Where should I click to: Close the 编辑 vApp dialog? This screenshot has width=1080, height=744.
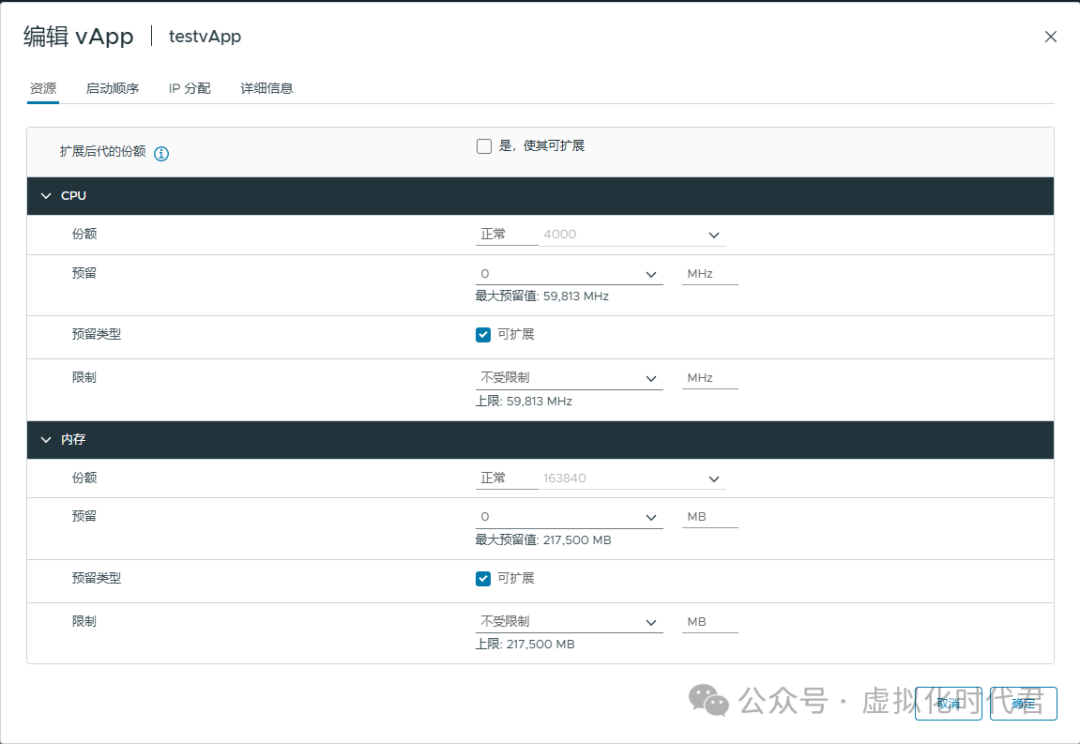pos(1050,37)
